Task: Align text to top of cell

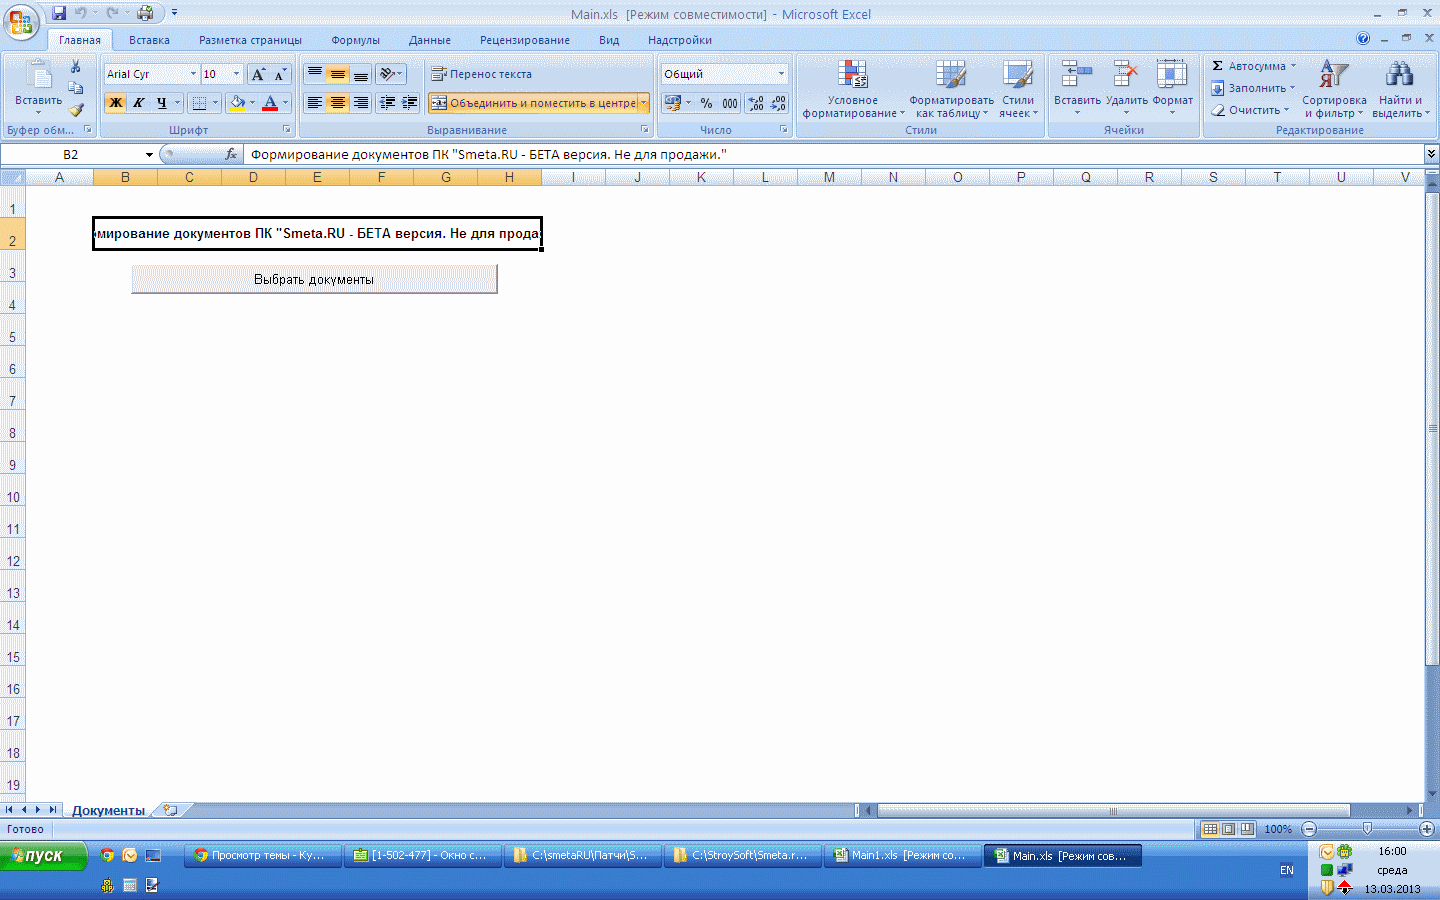Action: 315,74
